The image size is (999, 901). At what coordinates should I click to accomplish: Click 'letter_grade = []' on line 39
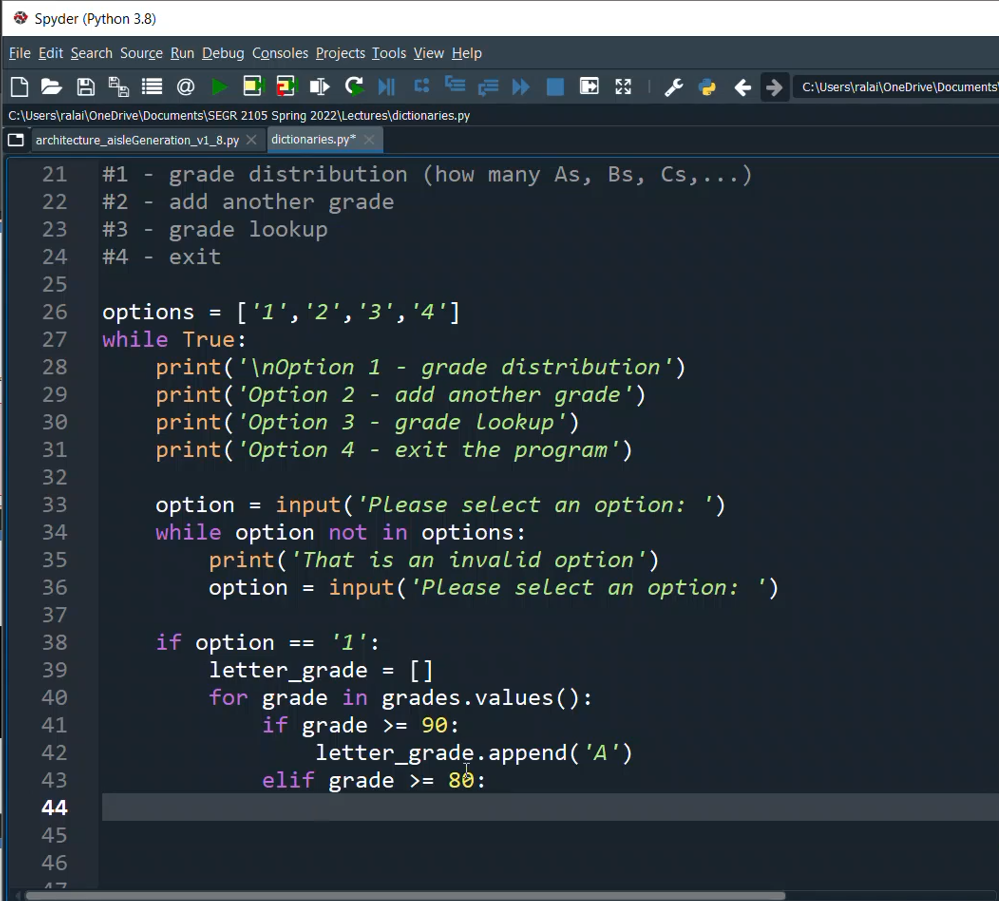321,670
